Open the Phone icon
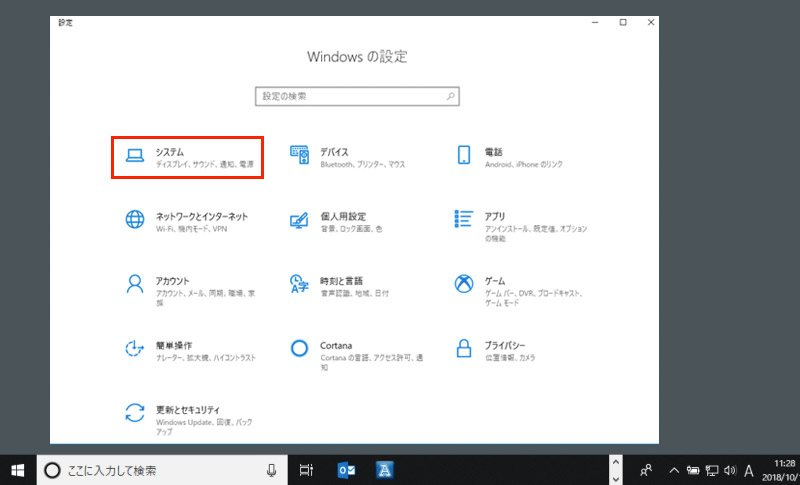The image size is (800, 485). coord(464,155)
